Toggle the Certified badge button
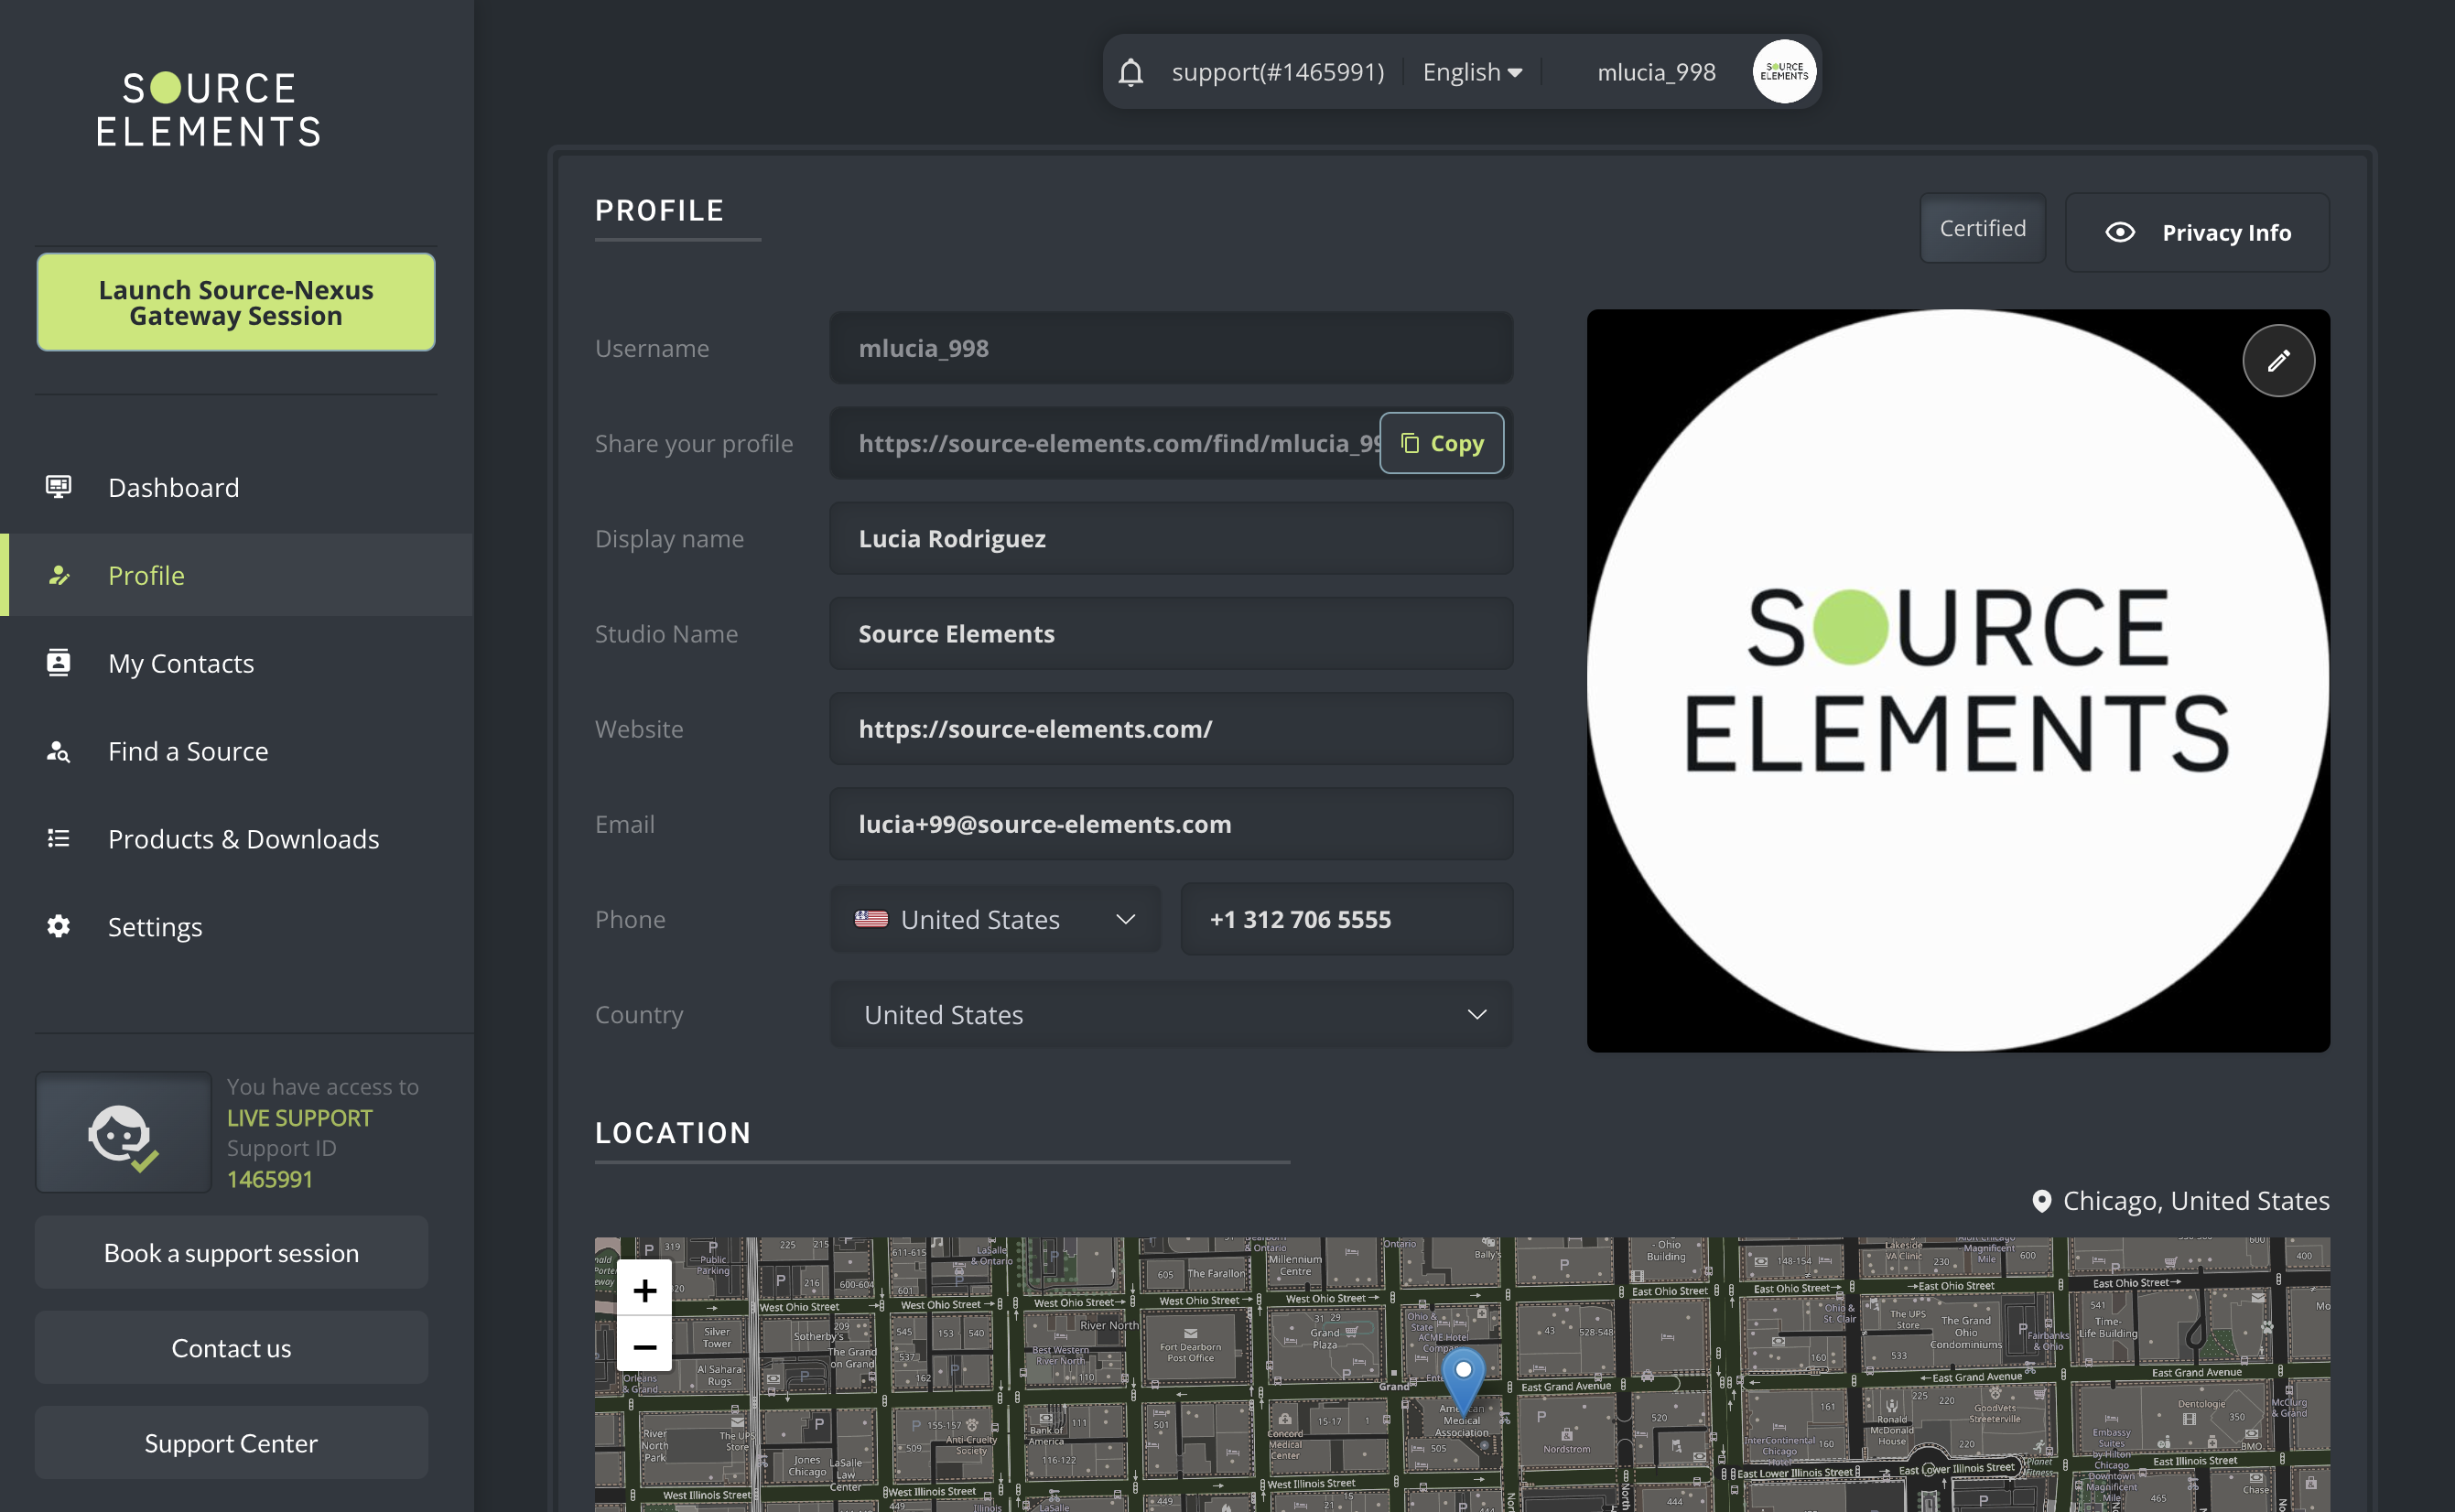Viewport: 2455px width, 1512px height. 1981,229
